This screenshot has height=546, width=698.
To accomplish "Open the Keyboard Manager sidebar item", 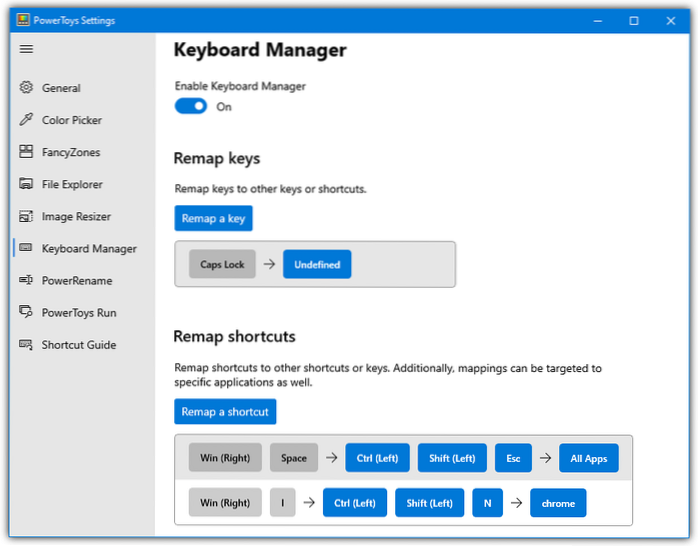I will coord(88,249).
